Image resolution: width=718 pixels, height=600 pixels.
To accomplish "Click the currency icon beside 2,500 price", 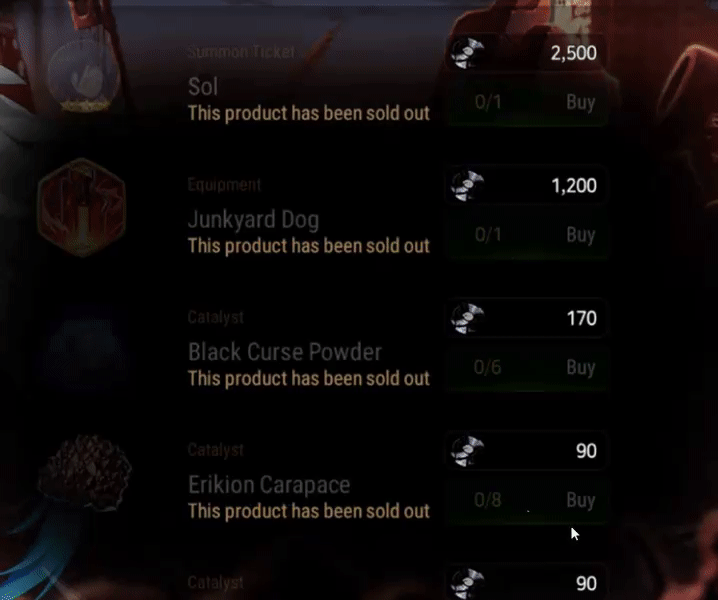I will (467, 53).
